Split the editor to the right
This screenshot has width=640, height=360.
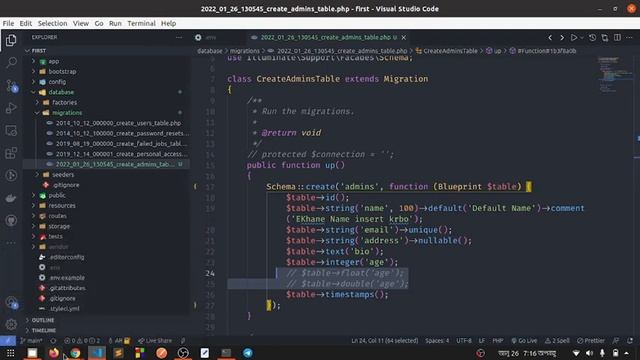click(617, 38)
